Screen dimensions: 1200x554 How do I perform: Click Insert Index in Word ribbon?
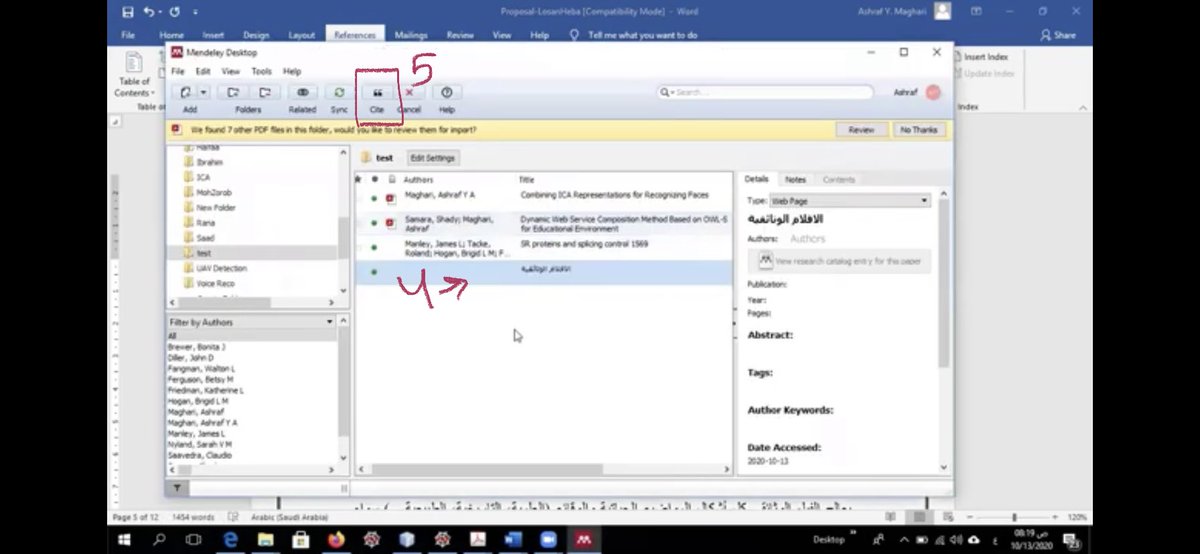coord(980,57)
